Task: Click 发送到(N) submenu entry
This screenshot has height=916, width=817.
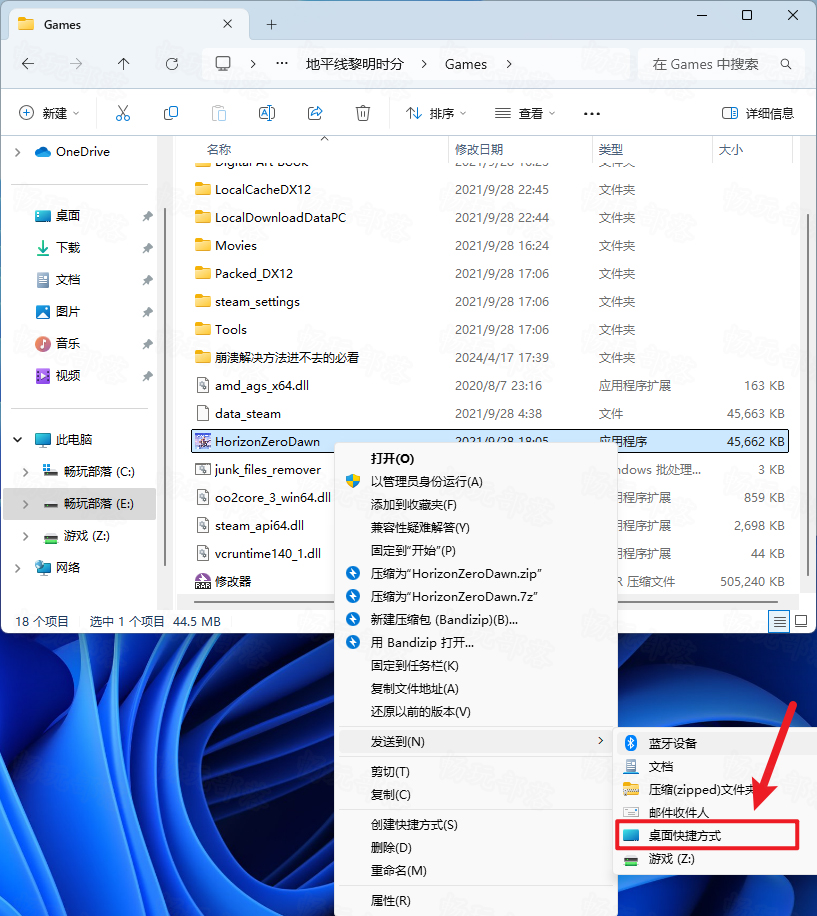Action: pos(475,741)
